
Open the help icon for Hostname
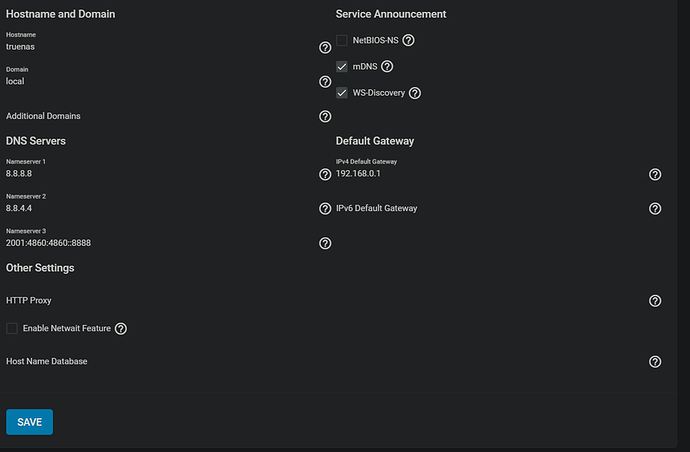coord(325,47)
